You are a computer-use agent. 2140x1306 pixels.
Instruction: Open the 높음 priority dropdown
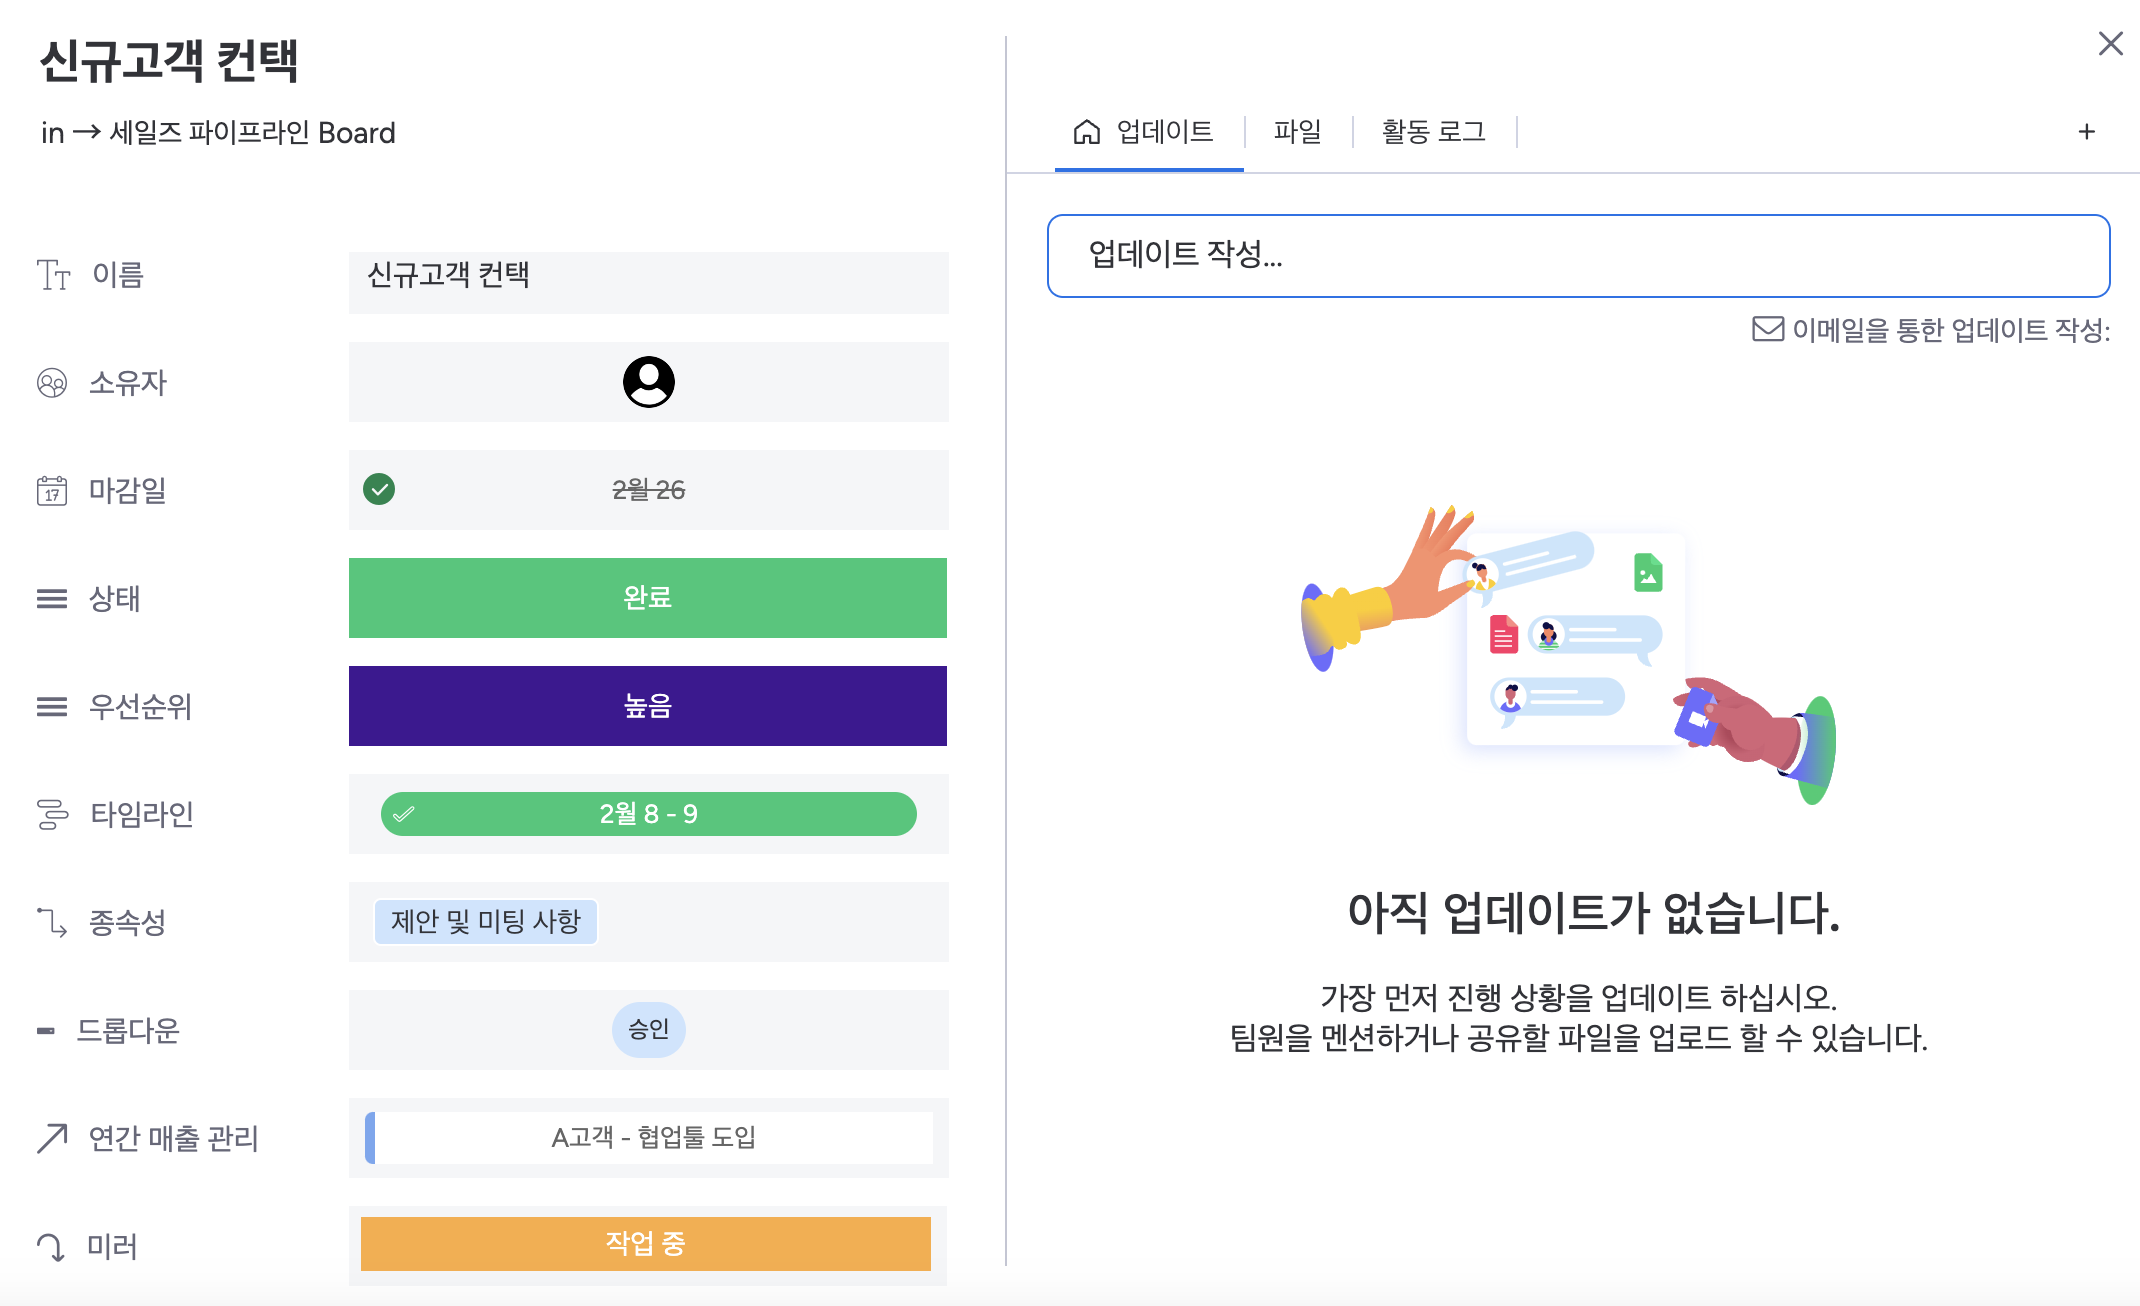647,706
